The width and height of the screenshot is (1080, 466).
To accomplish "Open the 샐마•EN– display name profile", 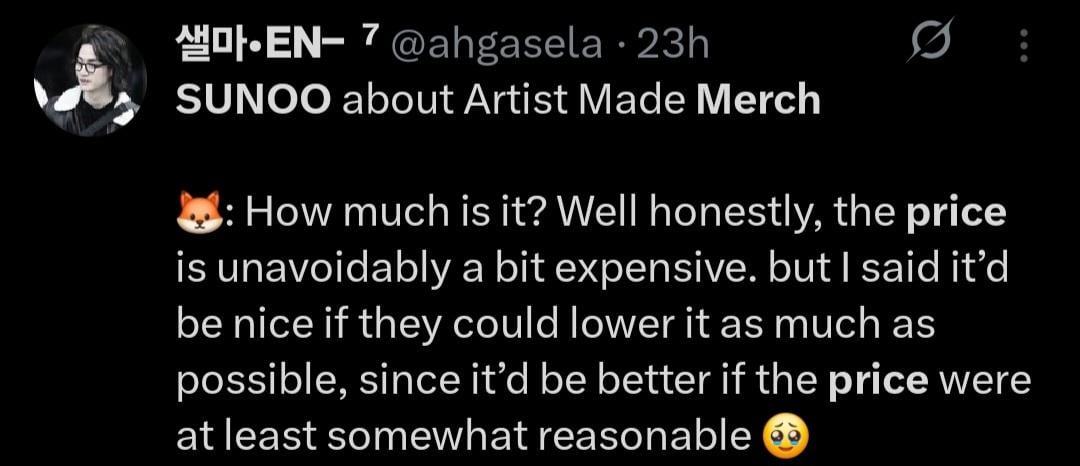I will coord(252,45).
